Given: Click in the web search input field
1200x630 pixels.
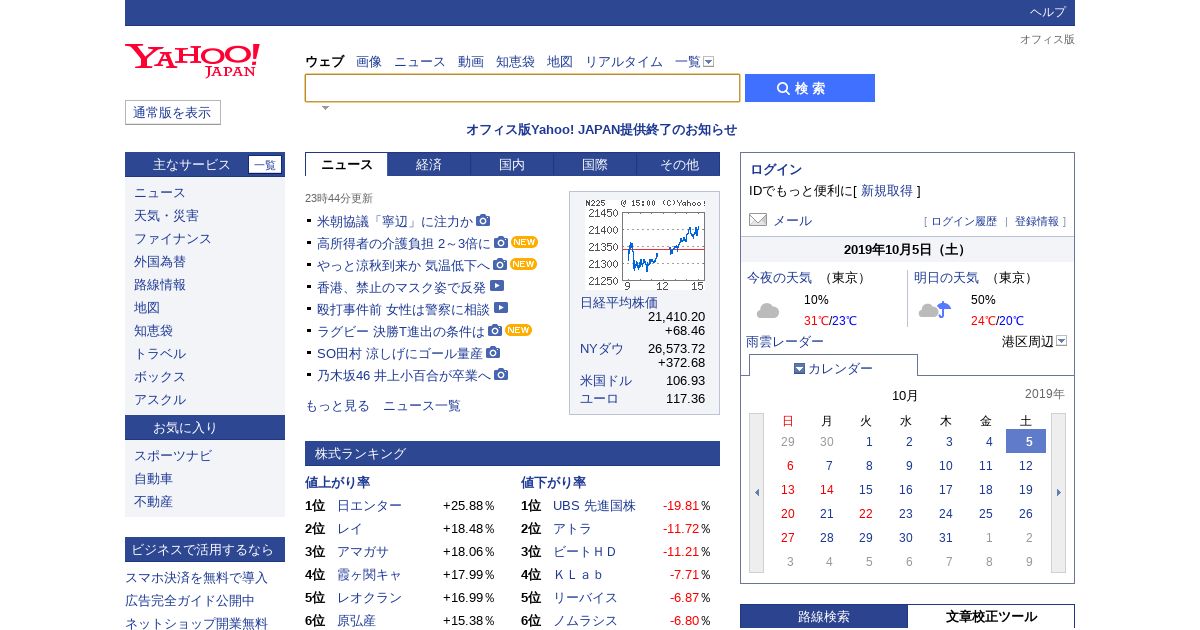Looking at the screenshot, I should click(523, 88).
